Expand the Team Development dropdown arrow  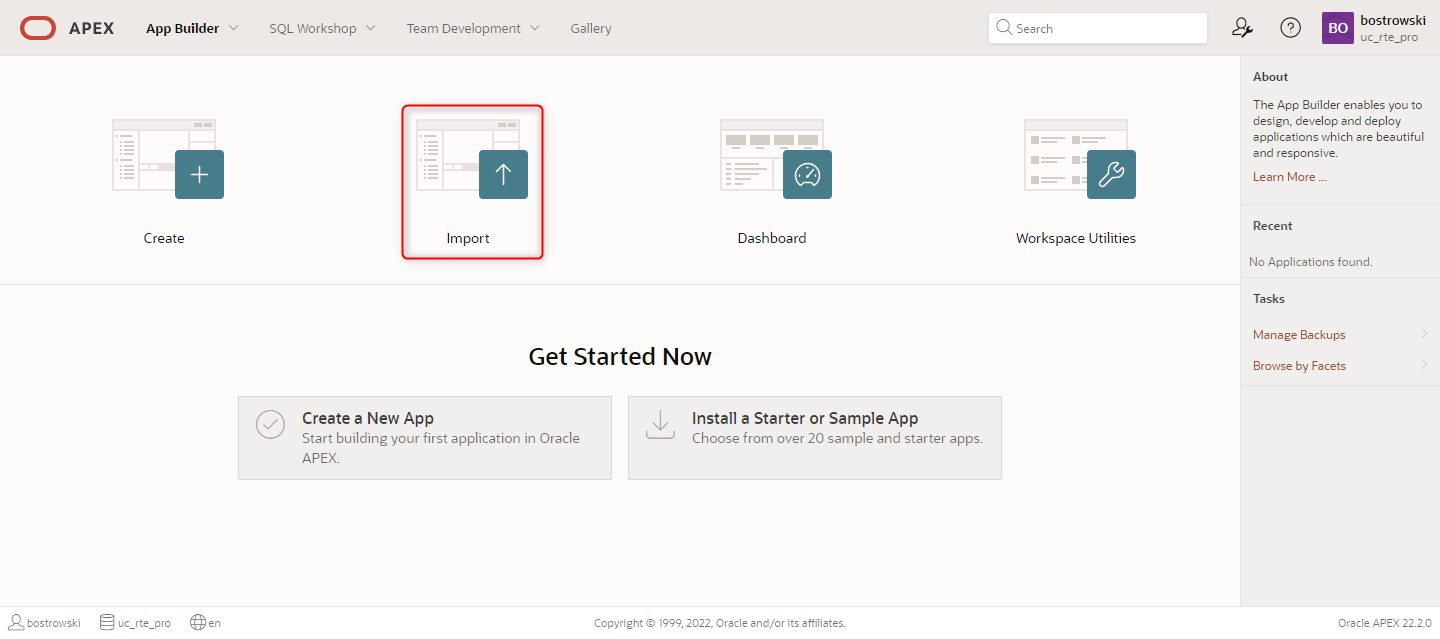[x=535, y=28]
